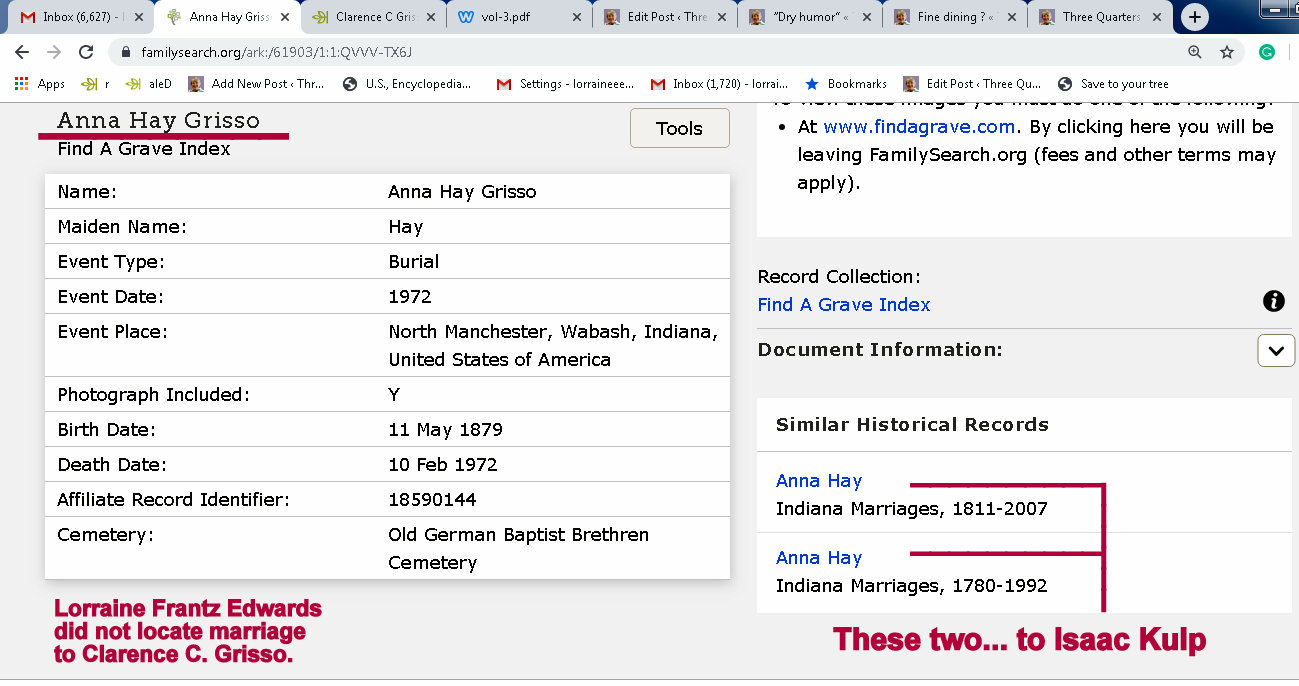Open the Save to your tree bookmark
This screenshot has height=686, width=1299.
pos(1113,84)
